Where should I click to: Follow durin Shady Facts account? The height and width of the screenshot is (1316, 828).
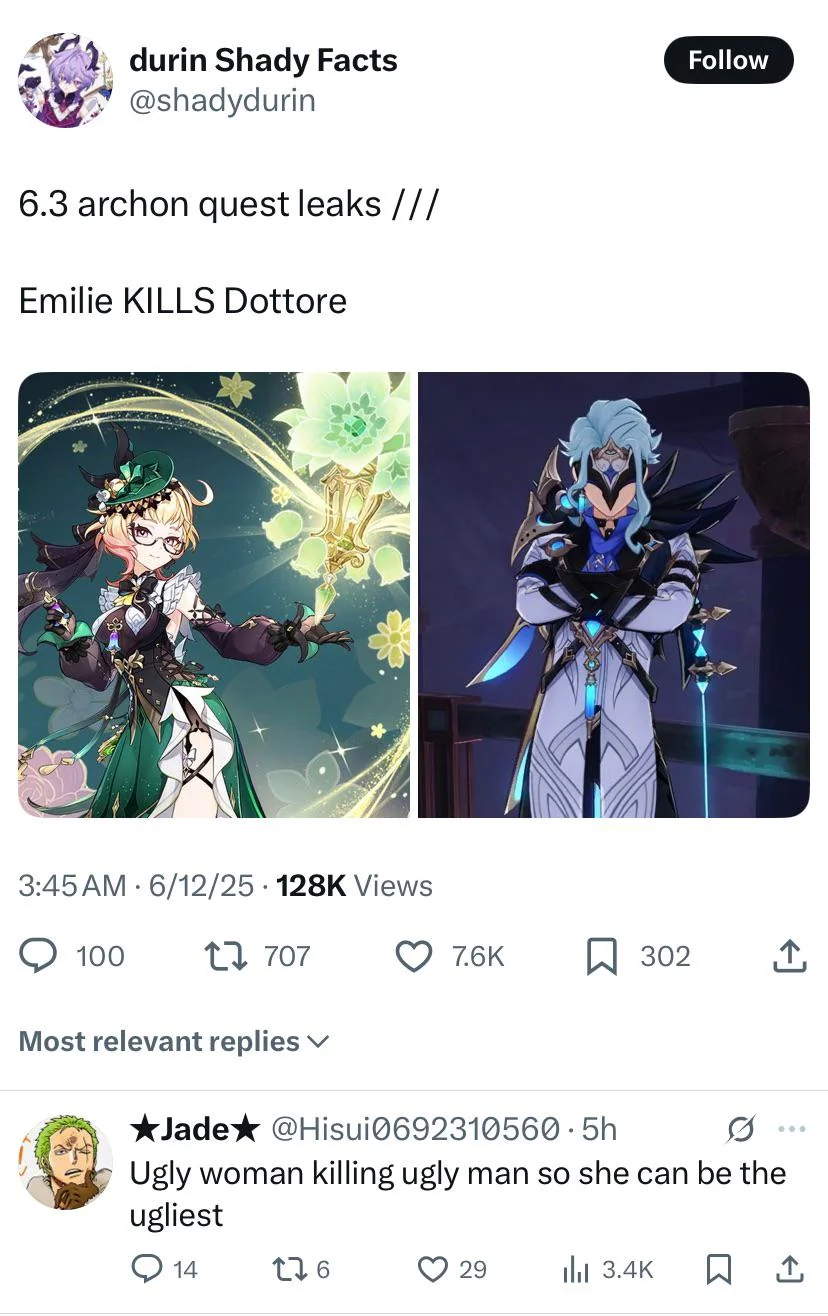[x=728, y=60]
